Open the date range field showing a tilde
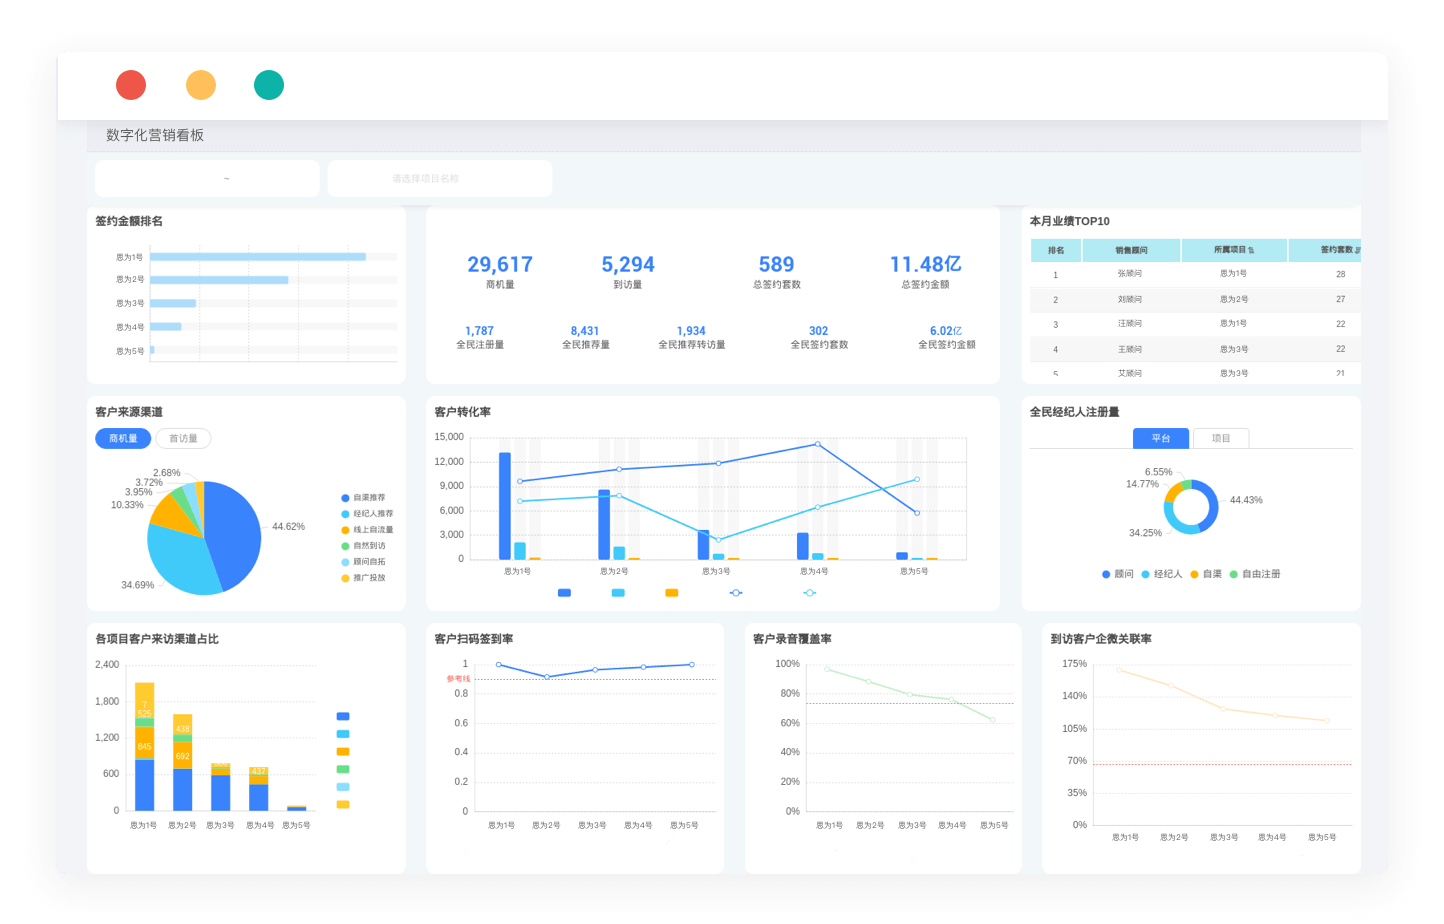 [x=207, y=179]
